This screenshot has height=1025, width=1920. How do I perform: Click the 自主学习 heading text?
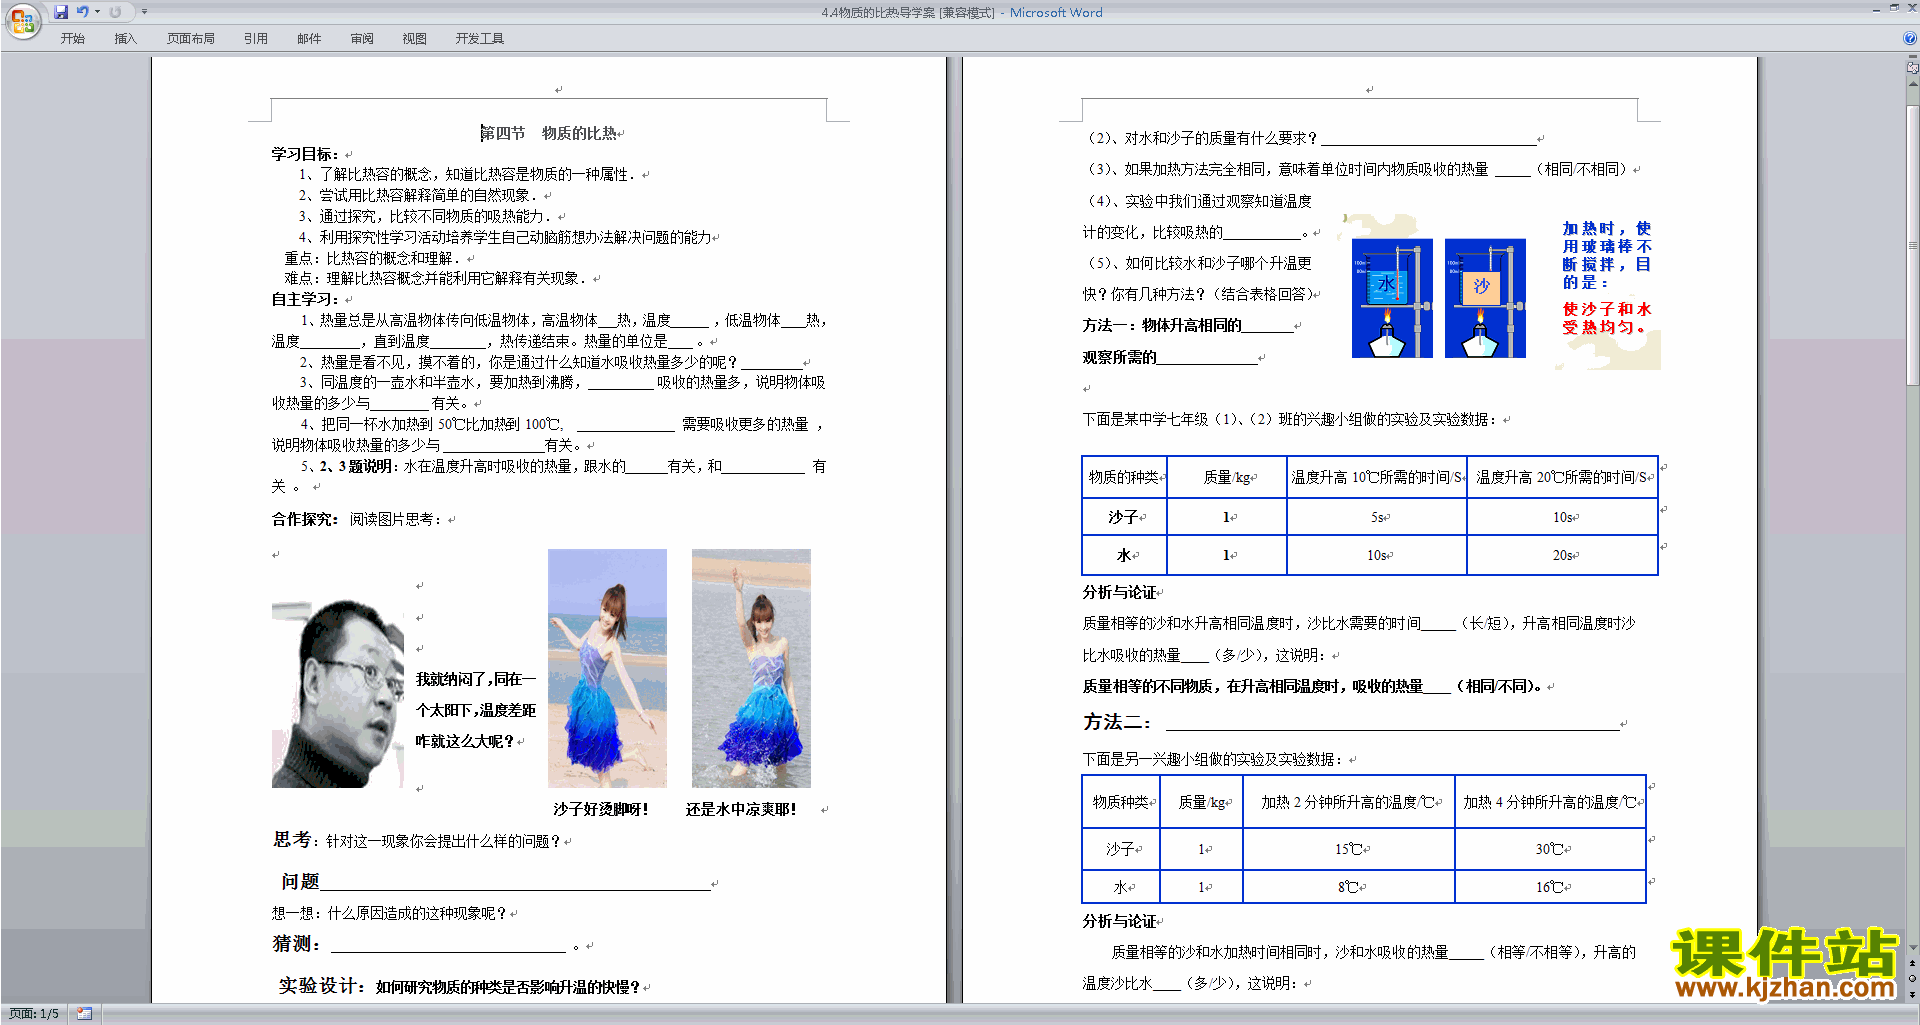(x=305, y=299)
